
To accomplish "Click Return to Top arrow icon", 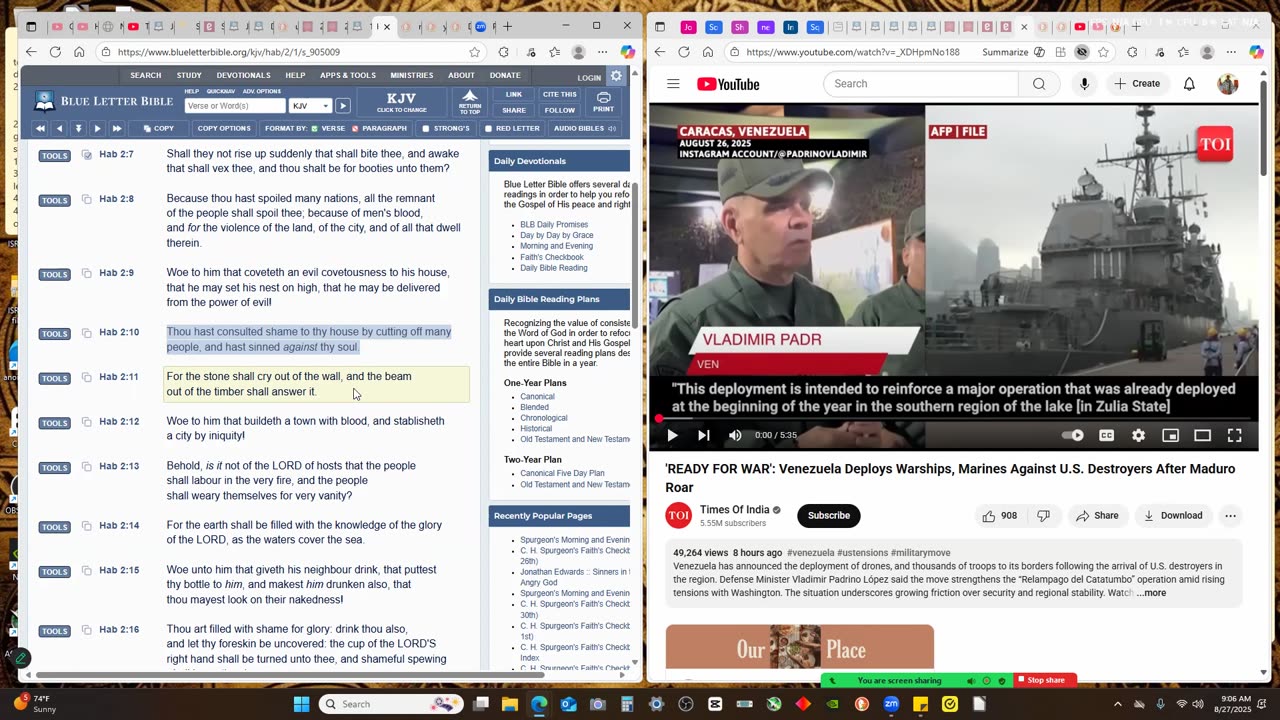I will click(x=469, y=101).
